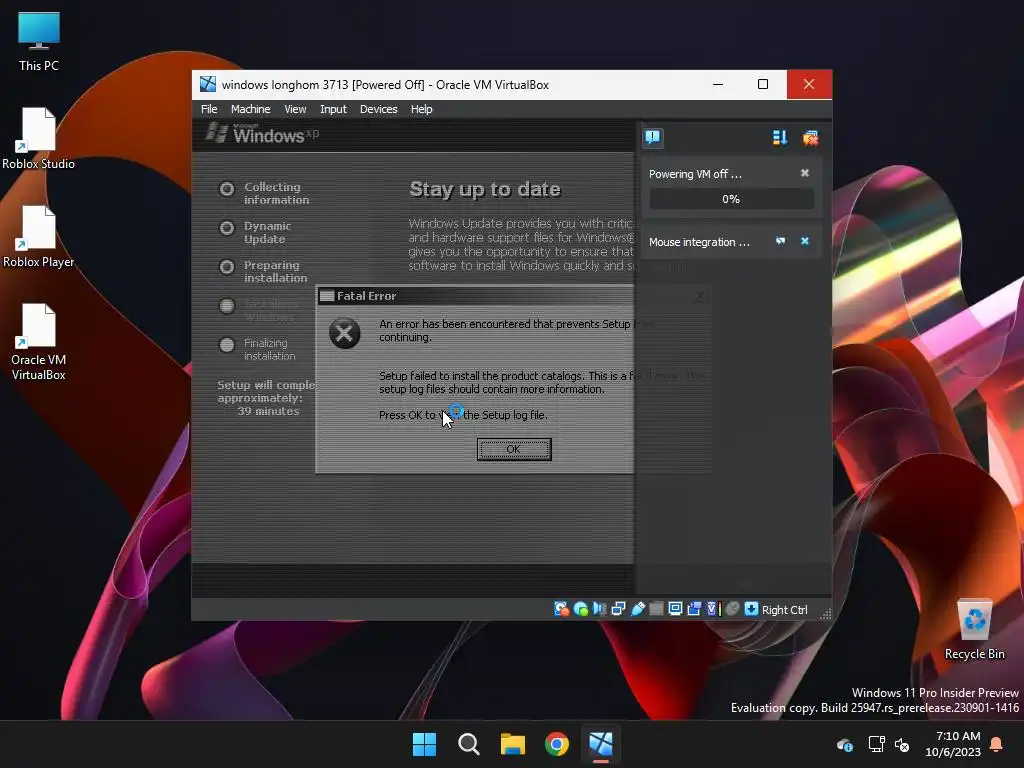The image size is (1024, 768).
Task: Click the display status icon
Action: click(675, 609)
